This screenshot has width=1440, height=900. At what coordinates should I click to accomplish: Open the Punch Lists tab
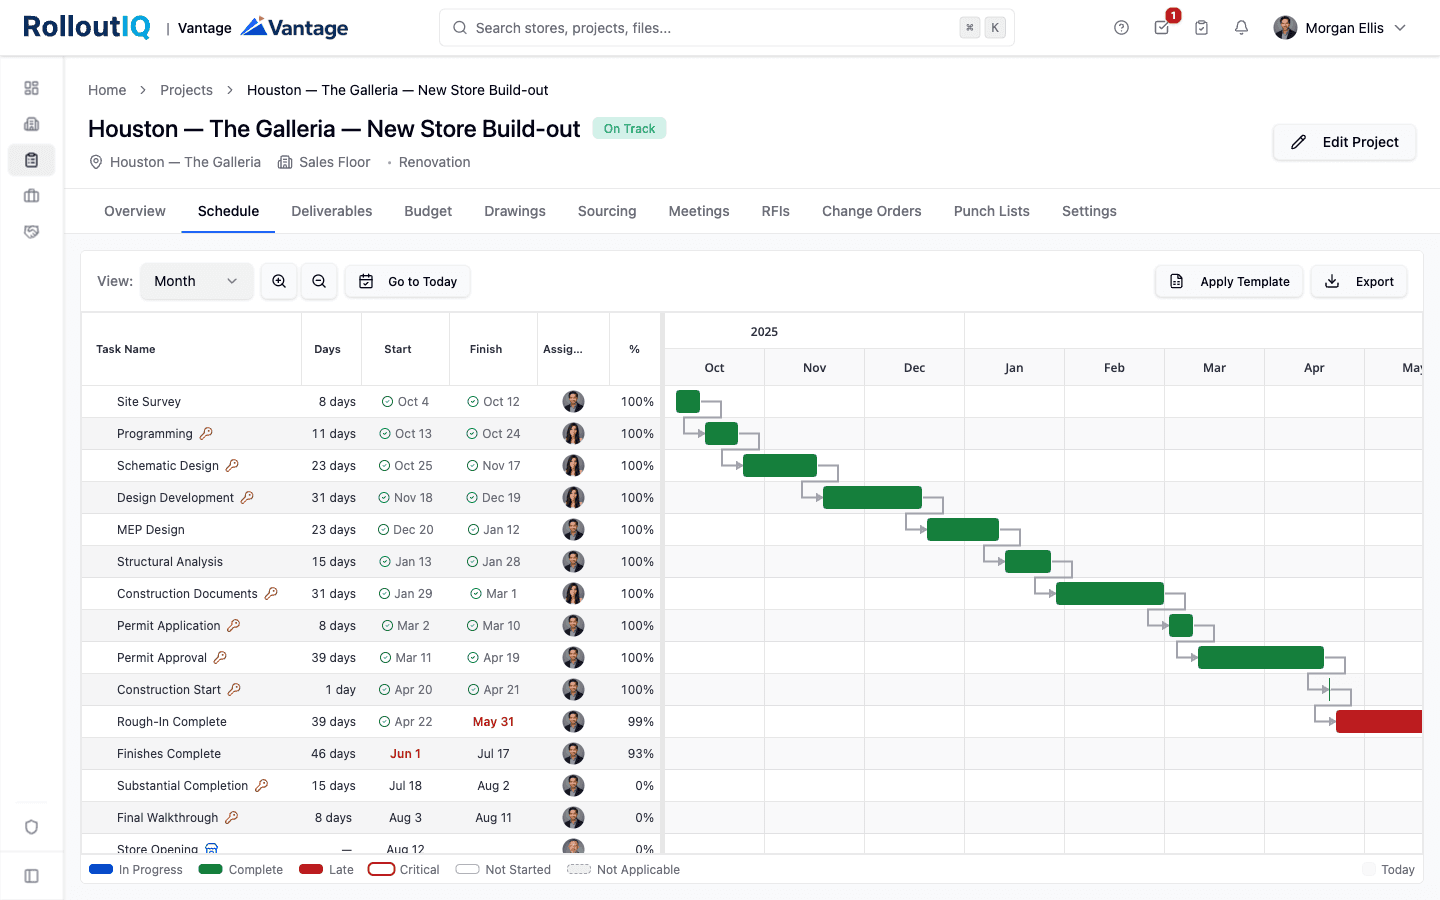992,211
